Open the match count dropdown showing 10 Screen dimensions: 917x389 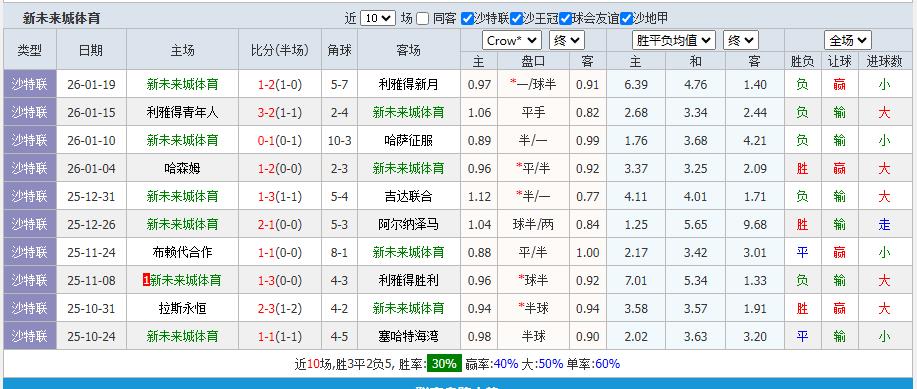pos(378,18)
